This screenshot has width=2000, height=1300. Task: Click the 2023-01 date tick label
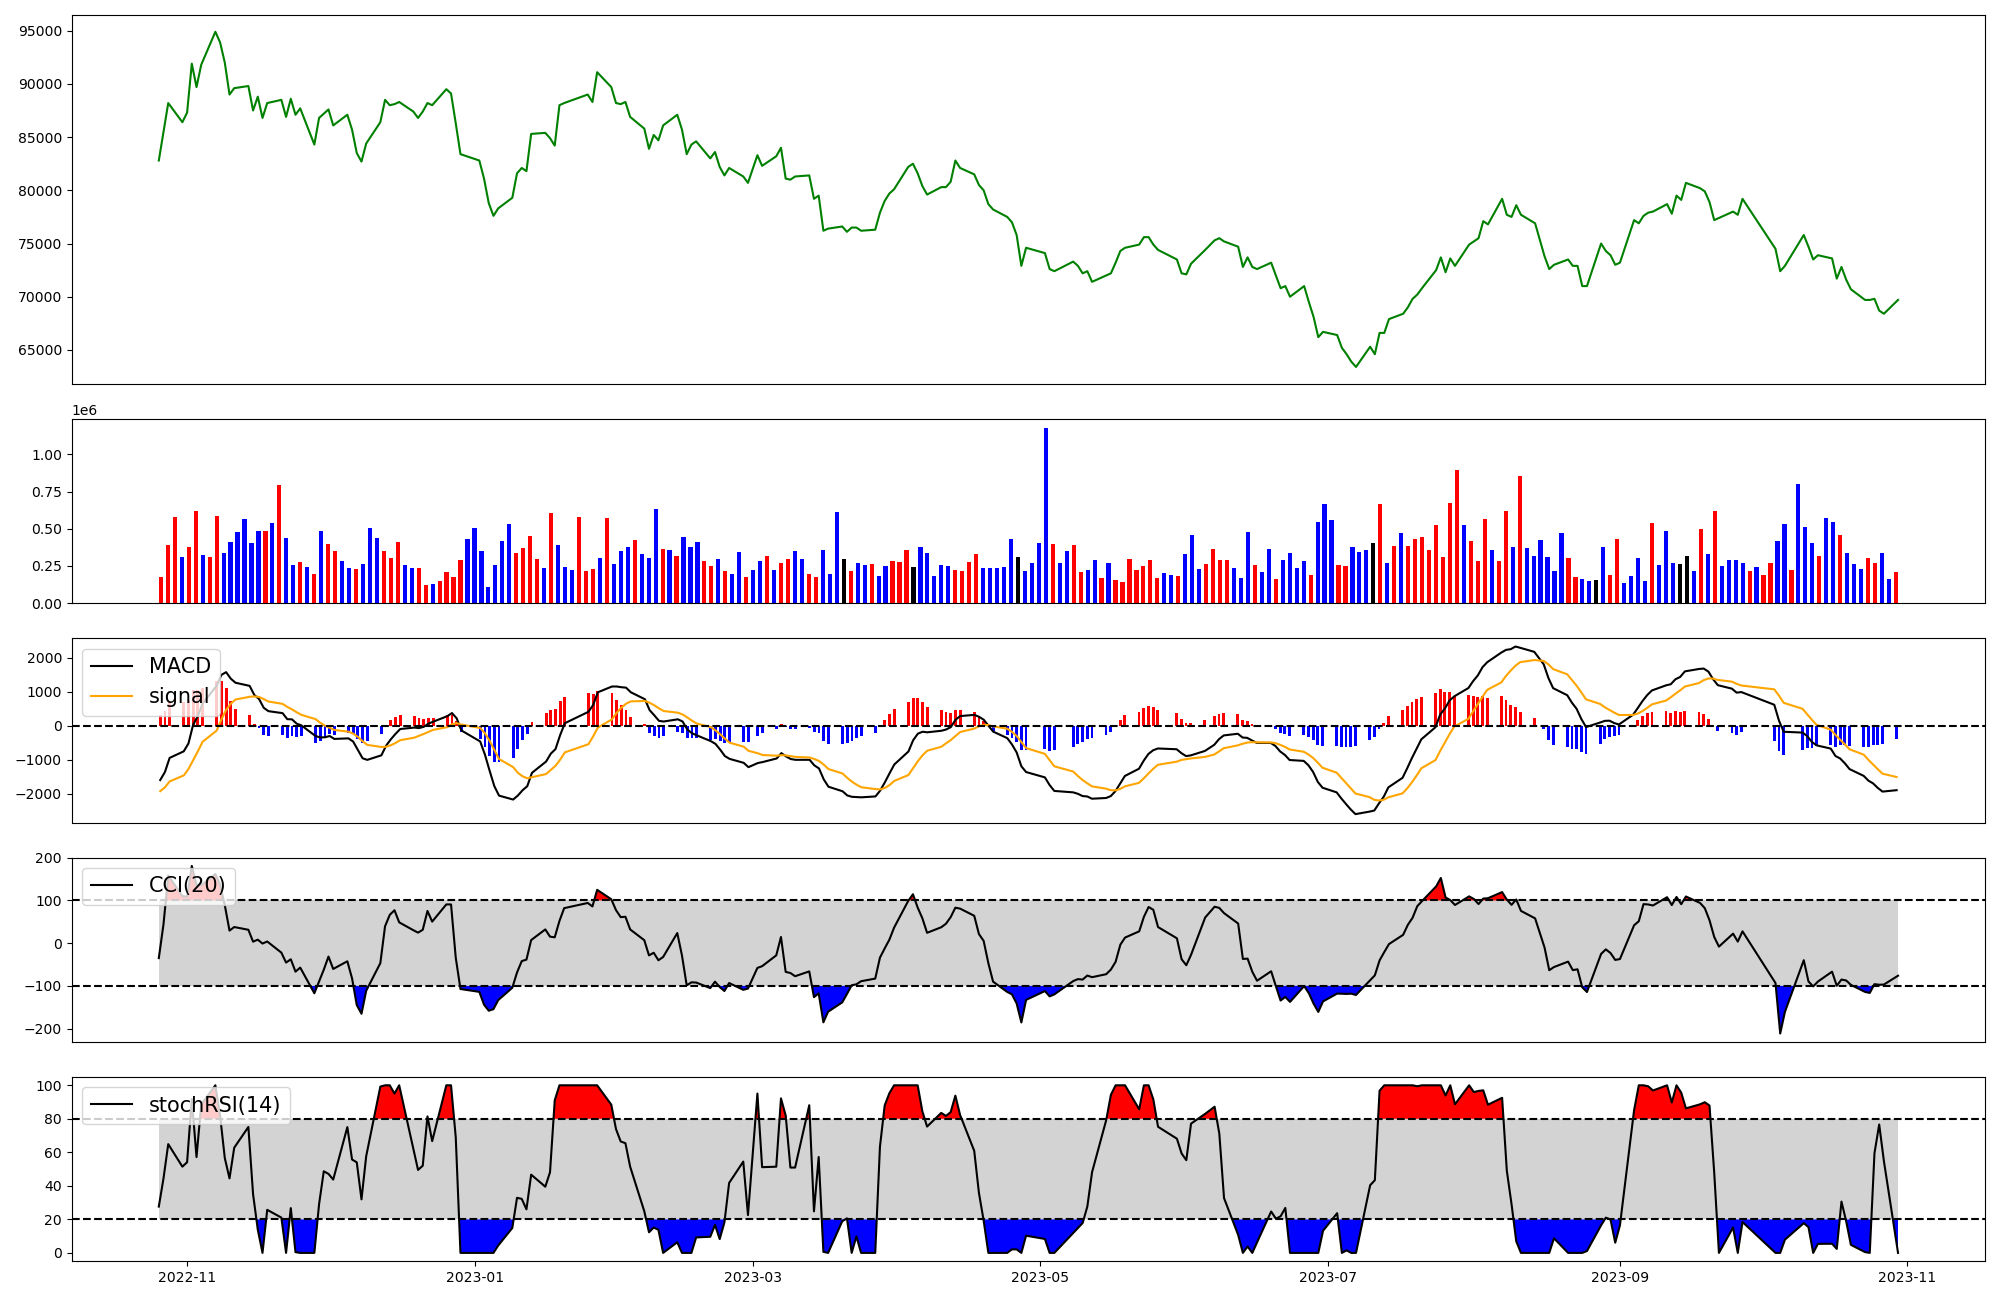474,1277
